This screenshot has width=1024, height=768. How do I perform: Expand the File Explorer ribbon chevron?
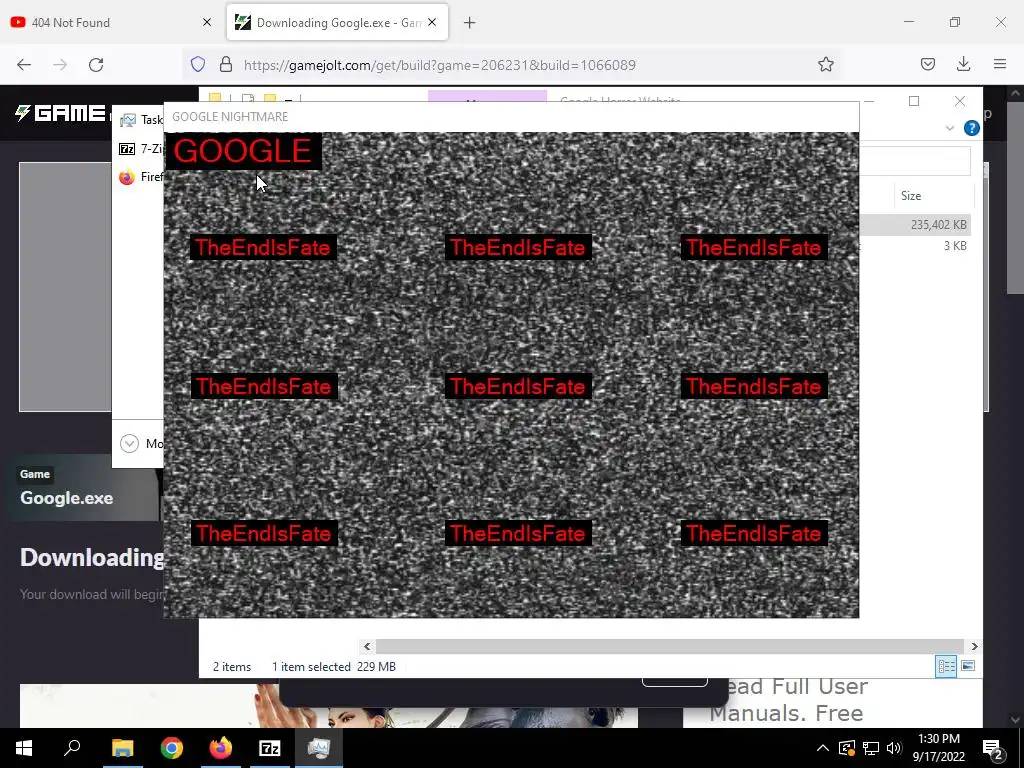[950, 128]
